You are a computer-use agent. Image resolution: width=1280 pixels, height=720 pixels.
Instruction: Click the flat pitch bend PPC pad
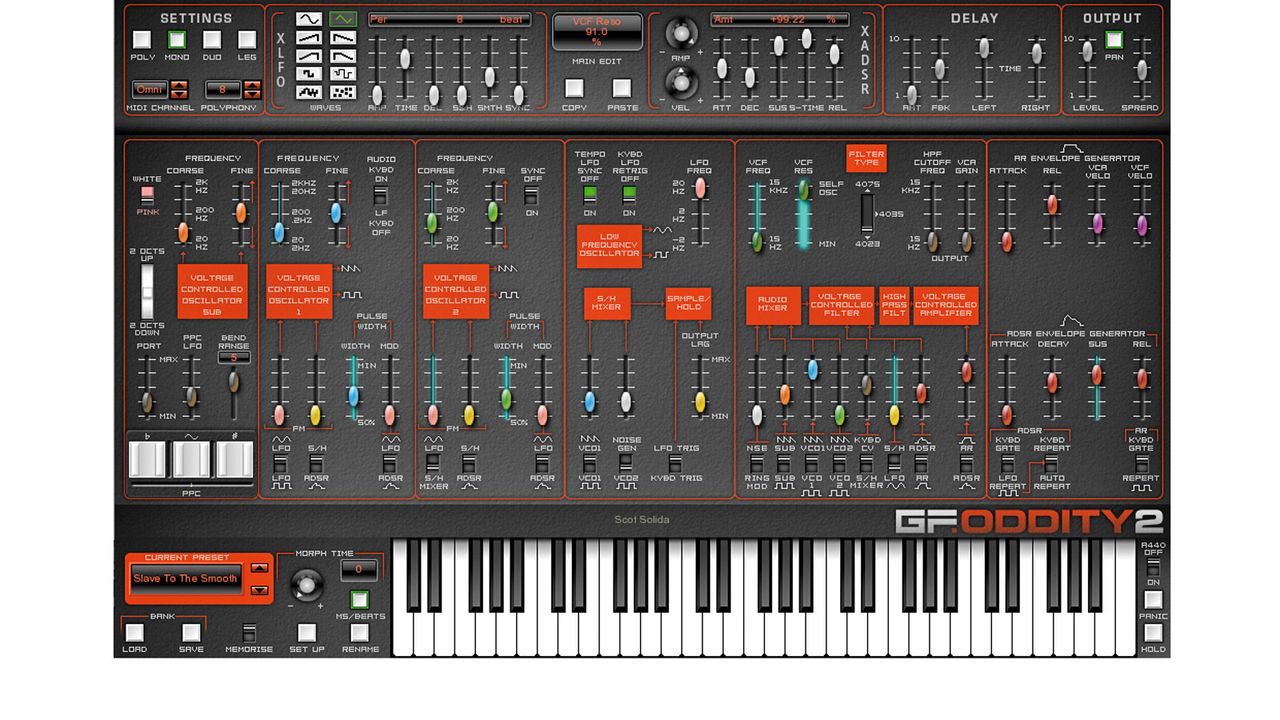(148, 459)
